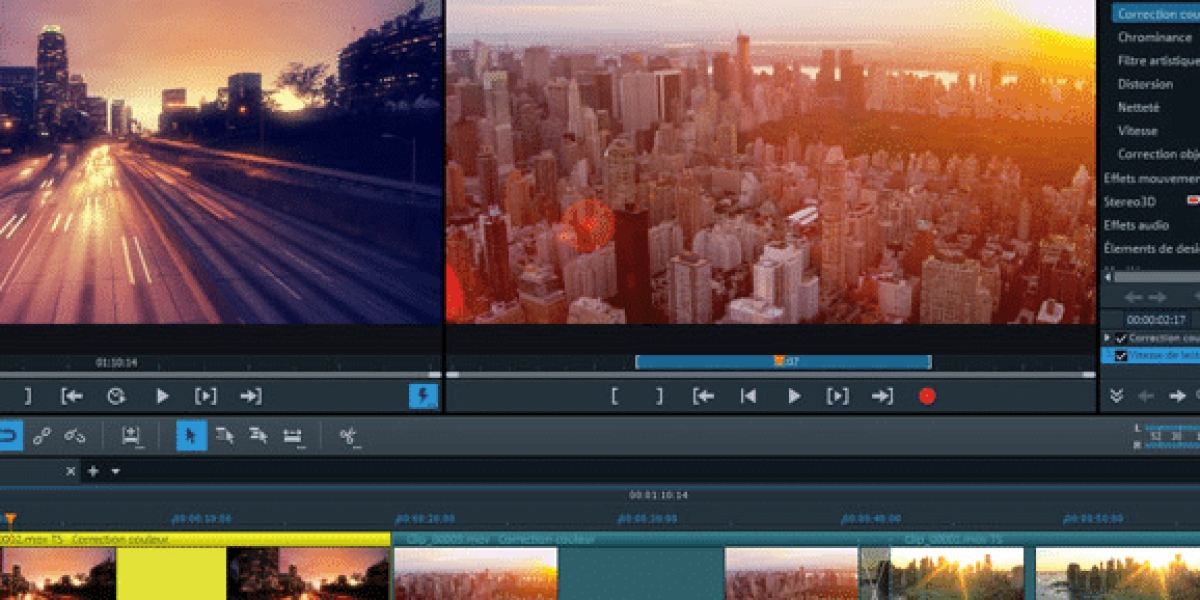The height and width of the screenshot is (600, 1200).
Task: Play the selected range in source monitor
Action: coord(206,396)
